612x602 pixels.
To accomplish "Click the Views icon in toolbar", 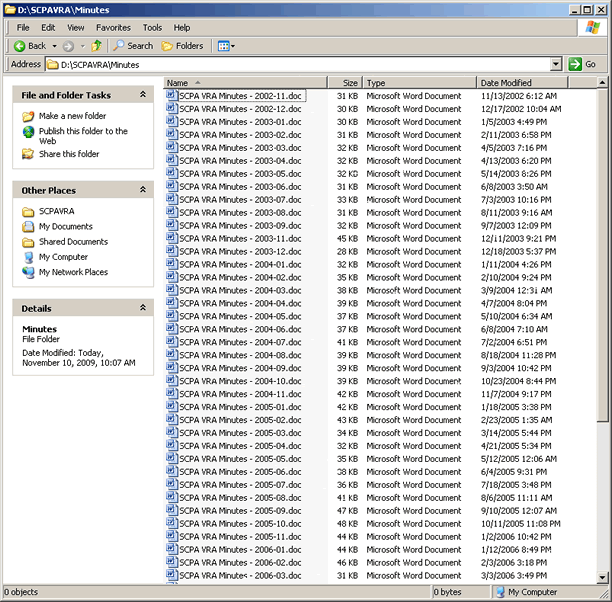I will (x=223, y=46).
